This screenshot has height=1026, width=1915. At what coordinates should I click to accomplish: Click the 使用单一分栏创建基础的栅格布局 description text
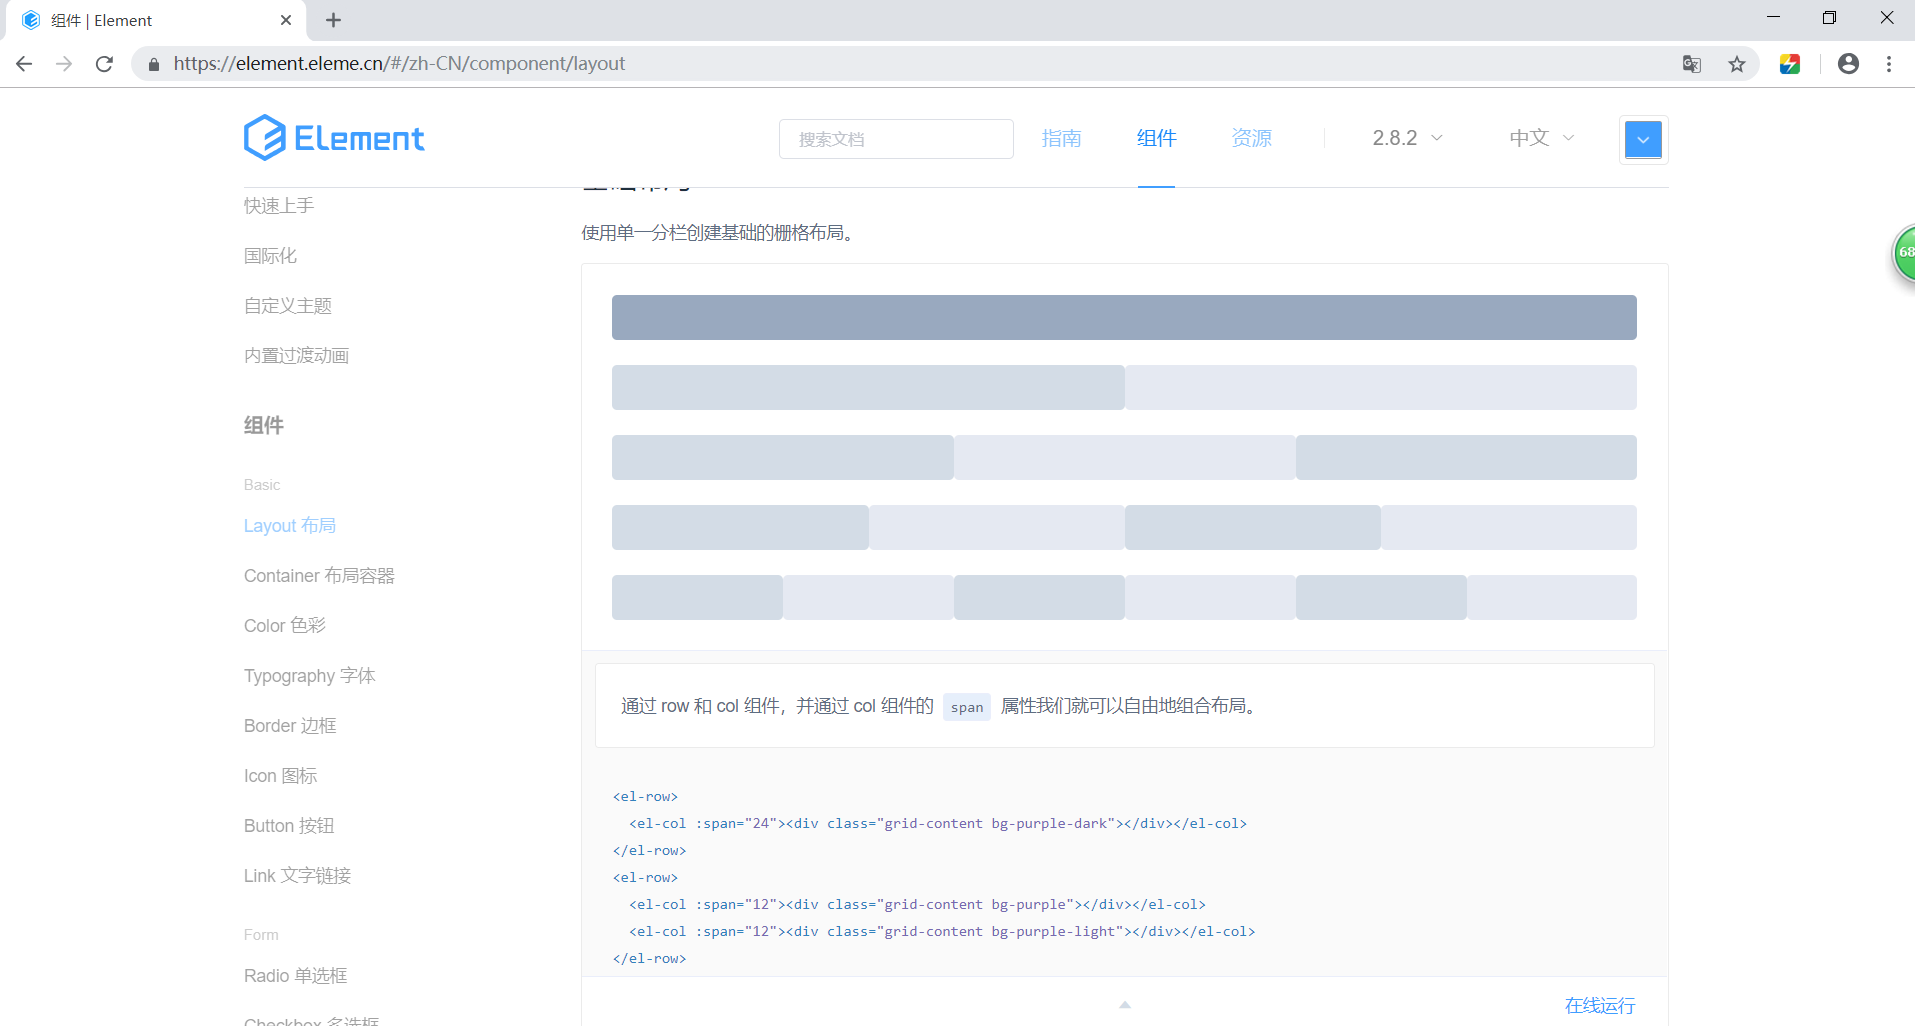(x=717, y=233)
